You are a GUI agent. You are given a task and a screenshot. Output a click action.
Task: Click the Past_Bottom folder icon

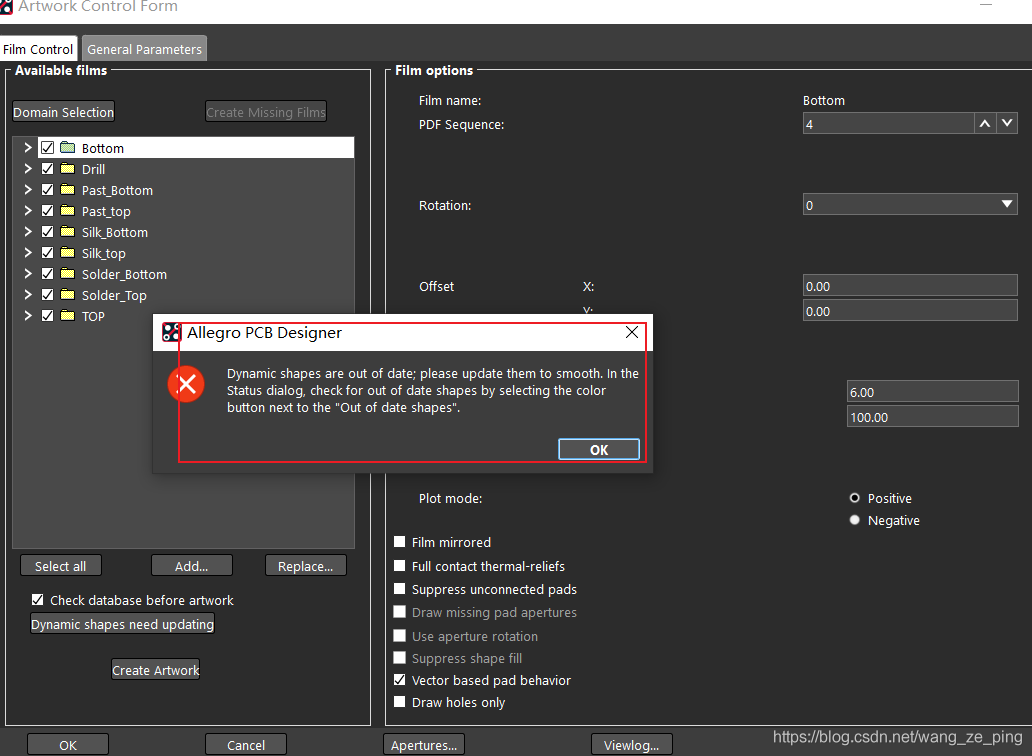[67, 189]
